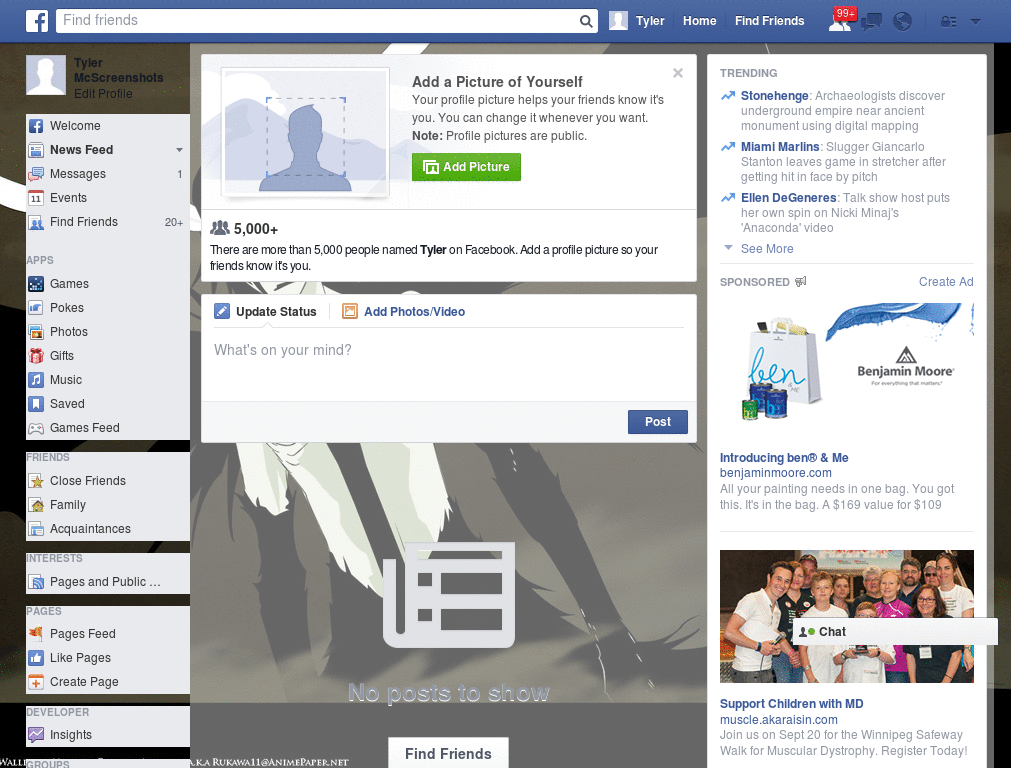This screenshot has height=768, width=1024.
Task: Dismiss the Add a Picture of Yourself card
Action: pyautogui.click(x=678, y=72)
